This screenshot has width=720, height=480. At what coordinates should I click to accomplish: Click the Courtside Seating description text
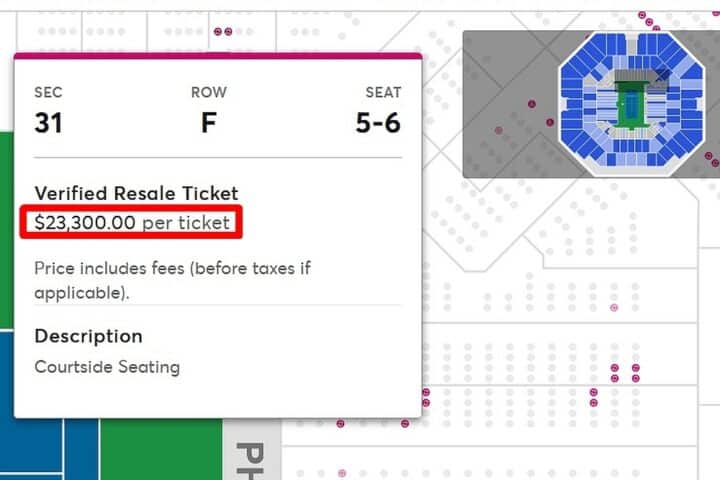(107, 367)
